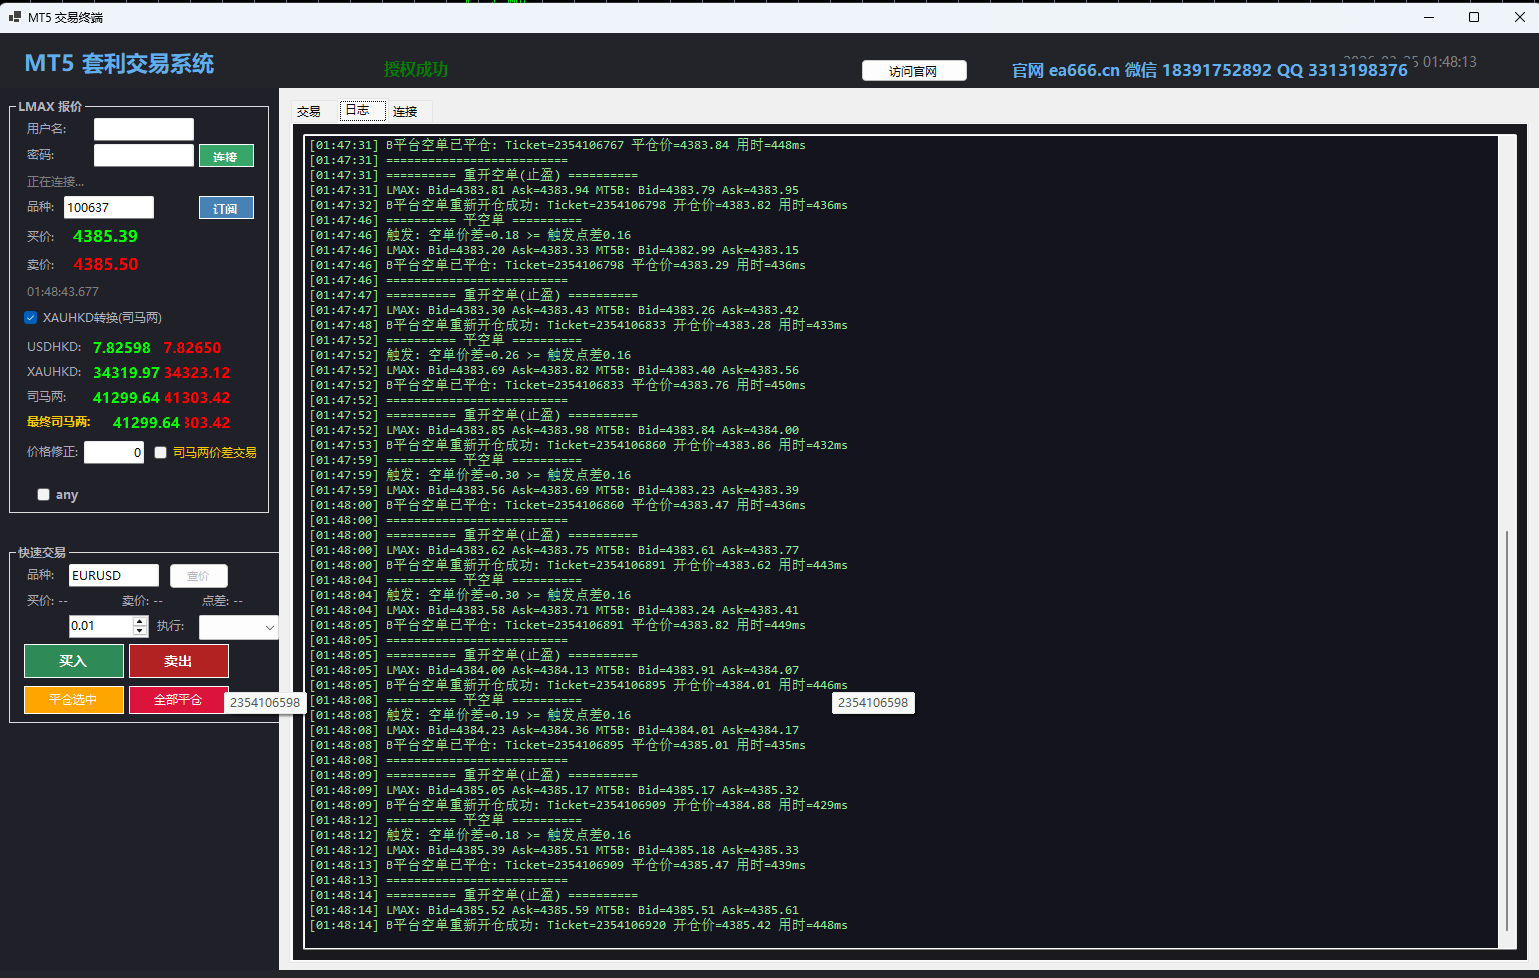
Task: Open official site via 访问官网 button
Action: click(914, 71)
